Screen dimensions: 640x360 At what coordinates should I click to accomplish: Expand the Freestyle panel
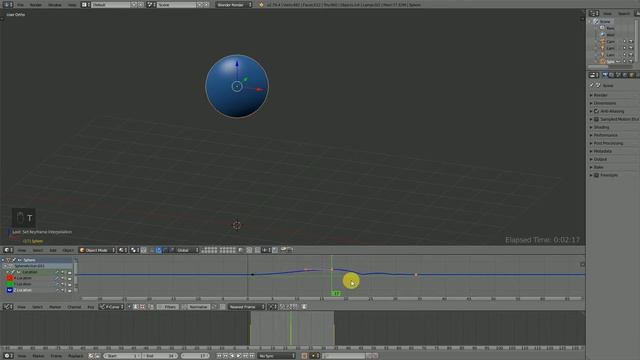[x=591, y=175]
